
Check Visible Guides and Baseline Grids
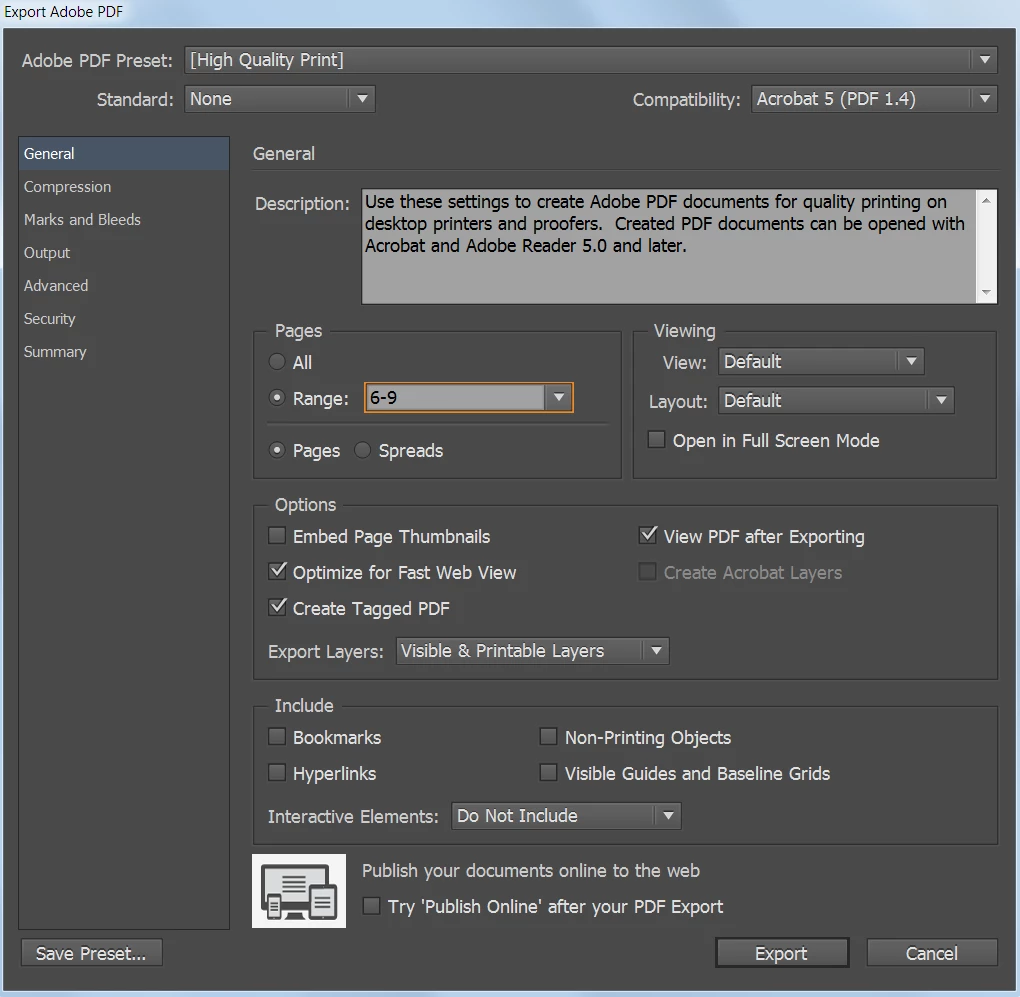click(548, 772)
